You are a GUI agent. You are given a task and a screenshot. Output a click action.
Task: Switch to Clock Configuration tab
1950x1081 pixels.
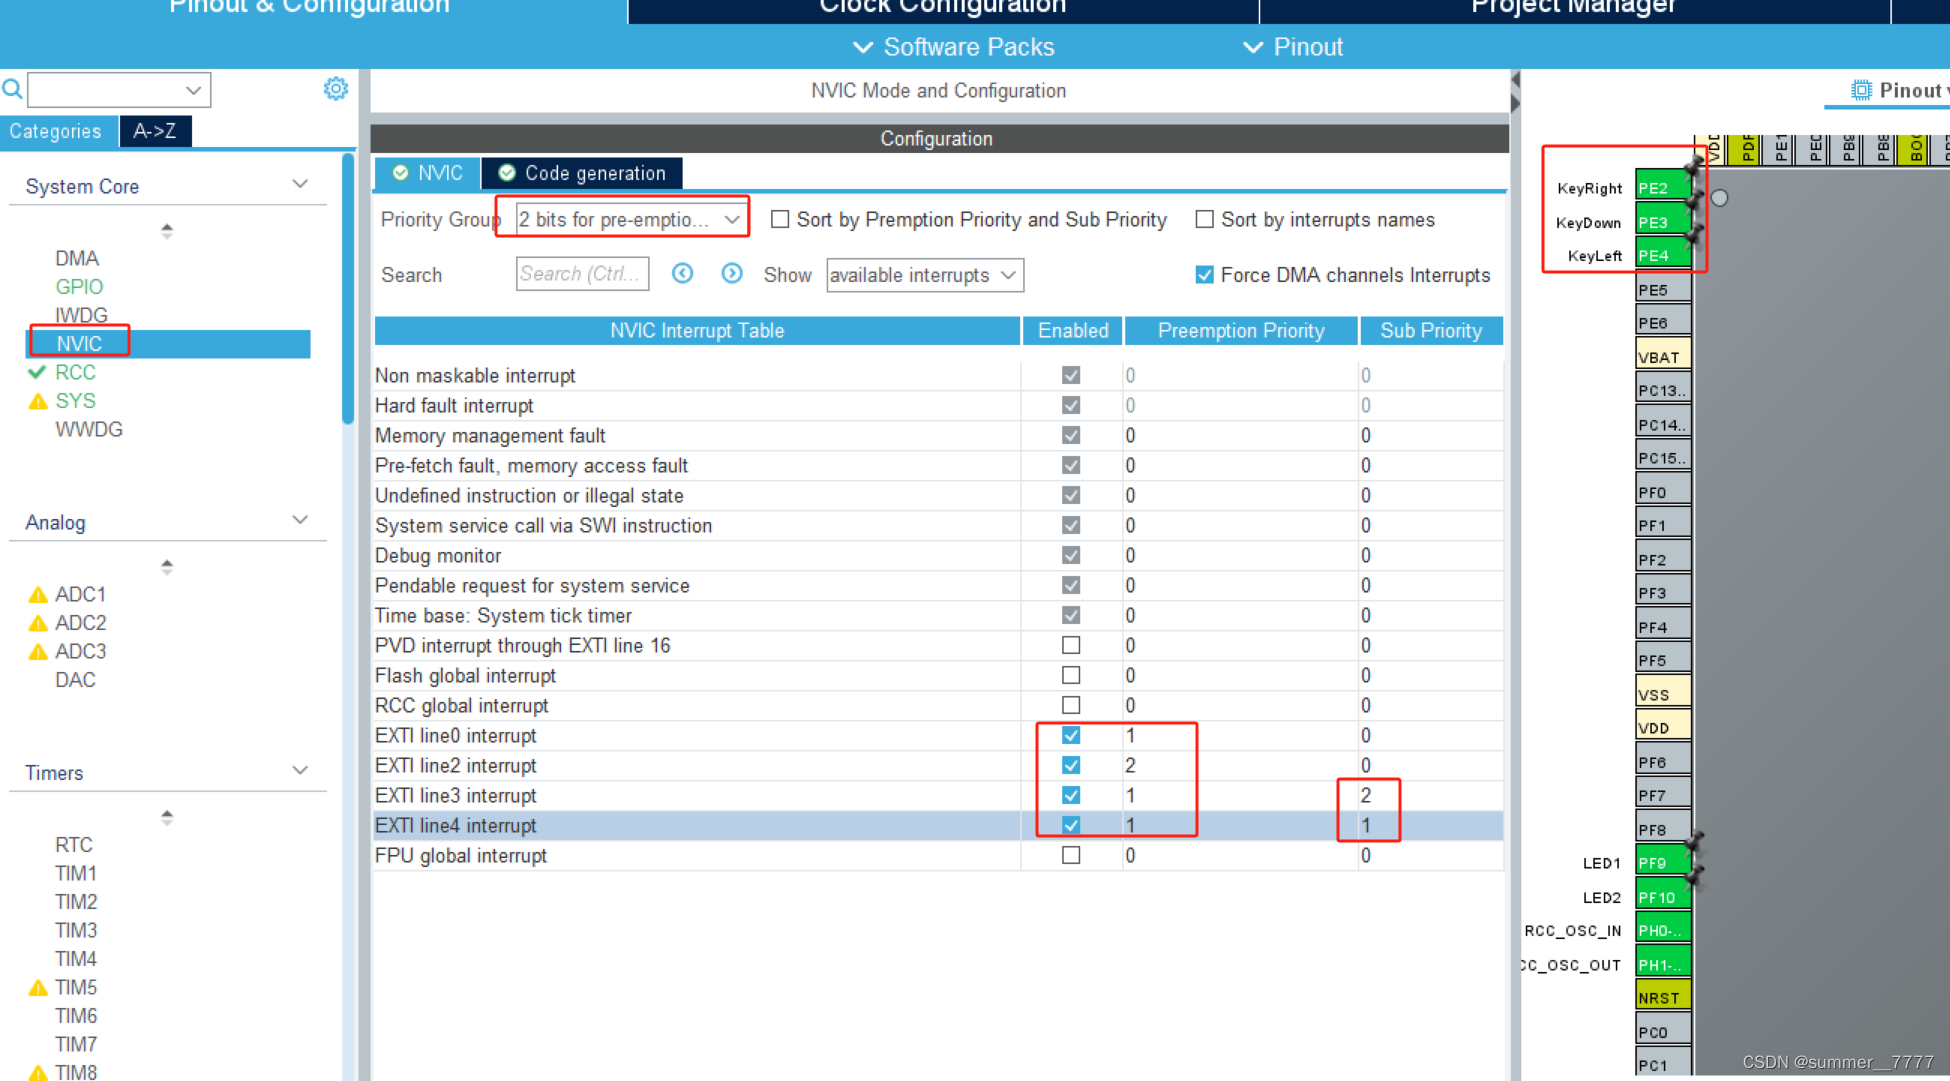point(943,9)
